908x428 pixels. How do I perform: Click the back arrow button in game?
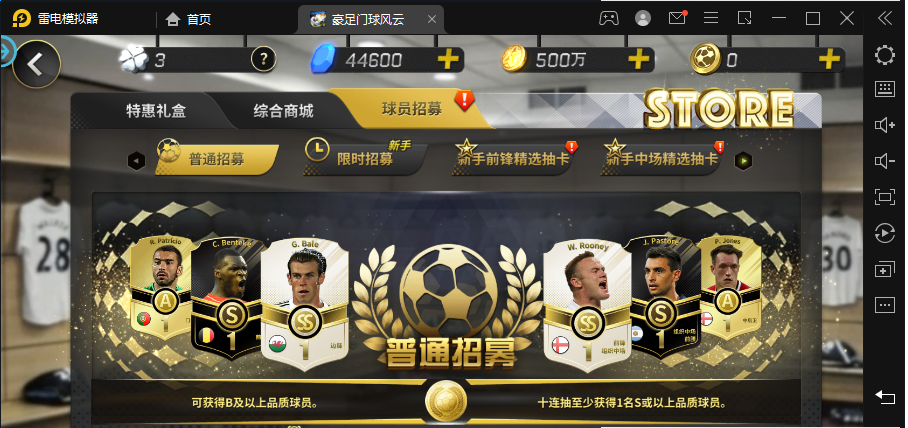click(x=36, y=64)
